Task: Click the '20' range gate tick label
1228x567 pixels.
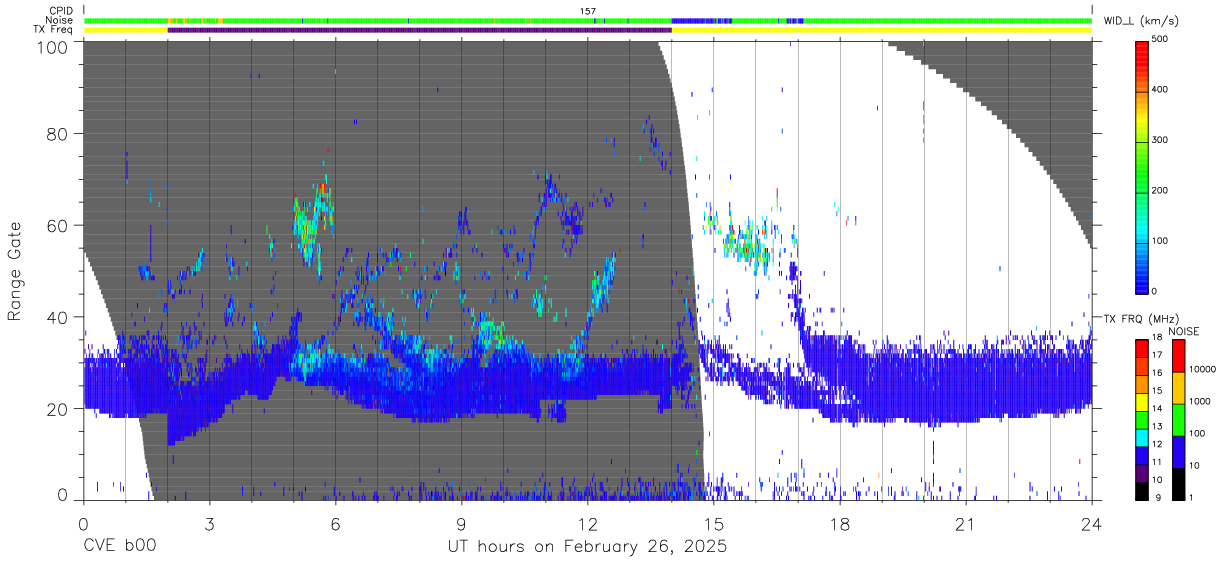Action: (58, 409)
